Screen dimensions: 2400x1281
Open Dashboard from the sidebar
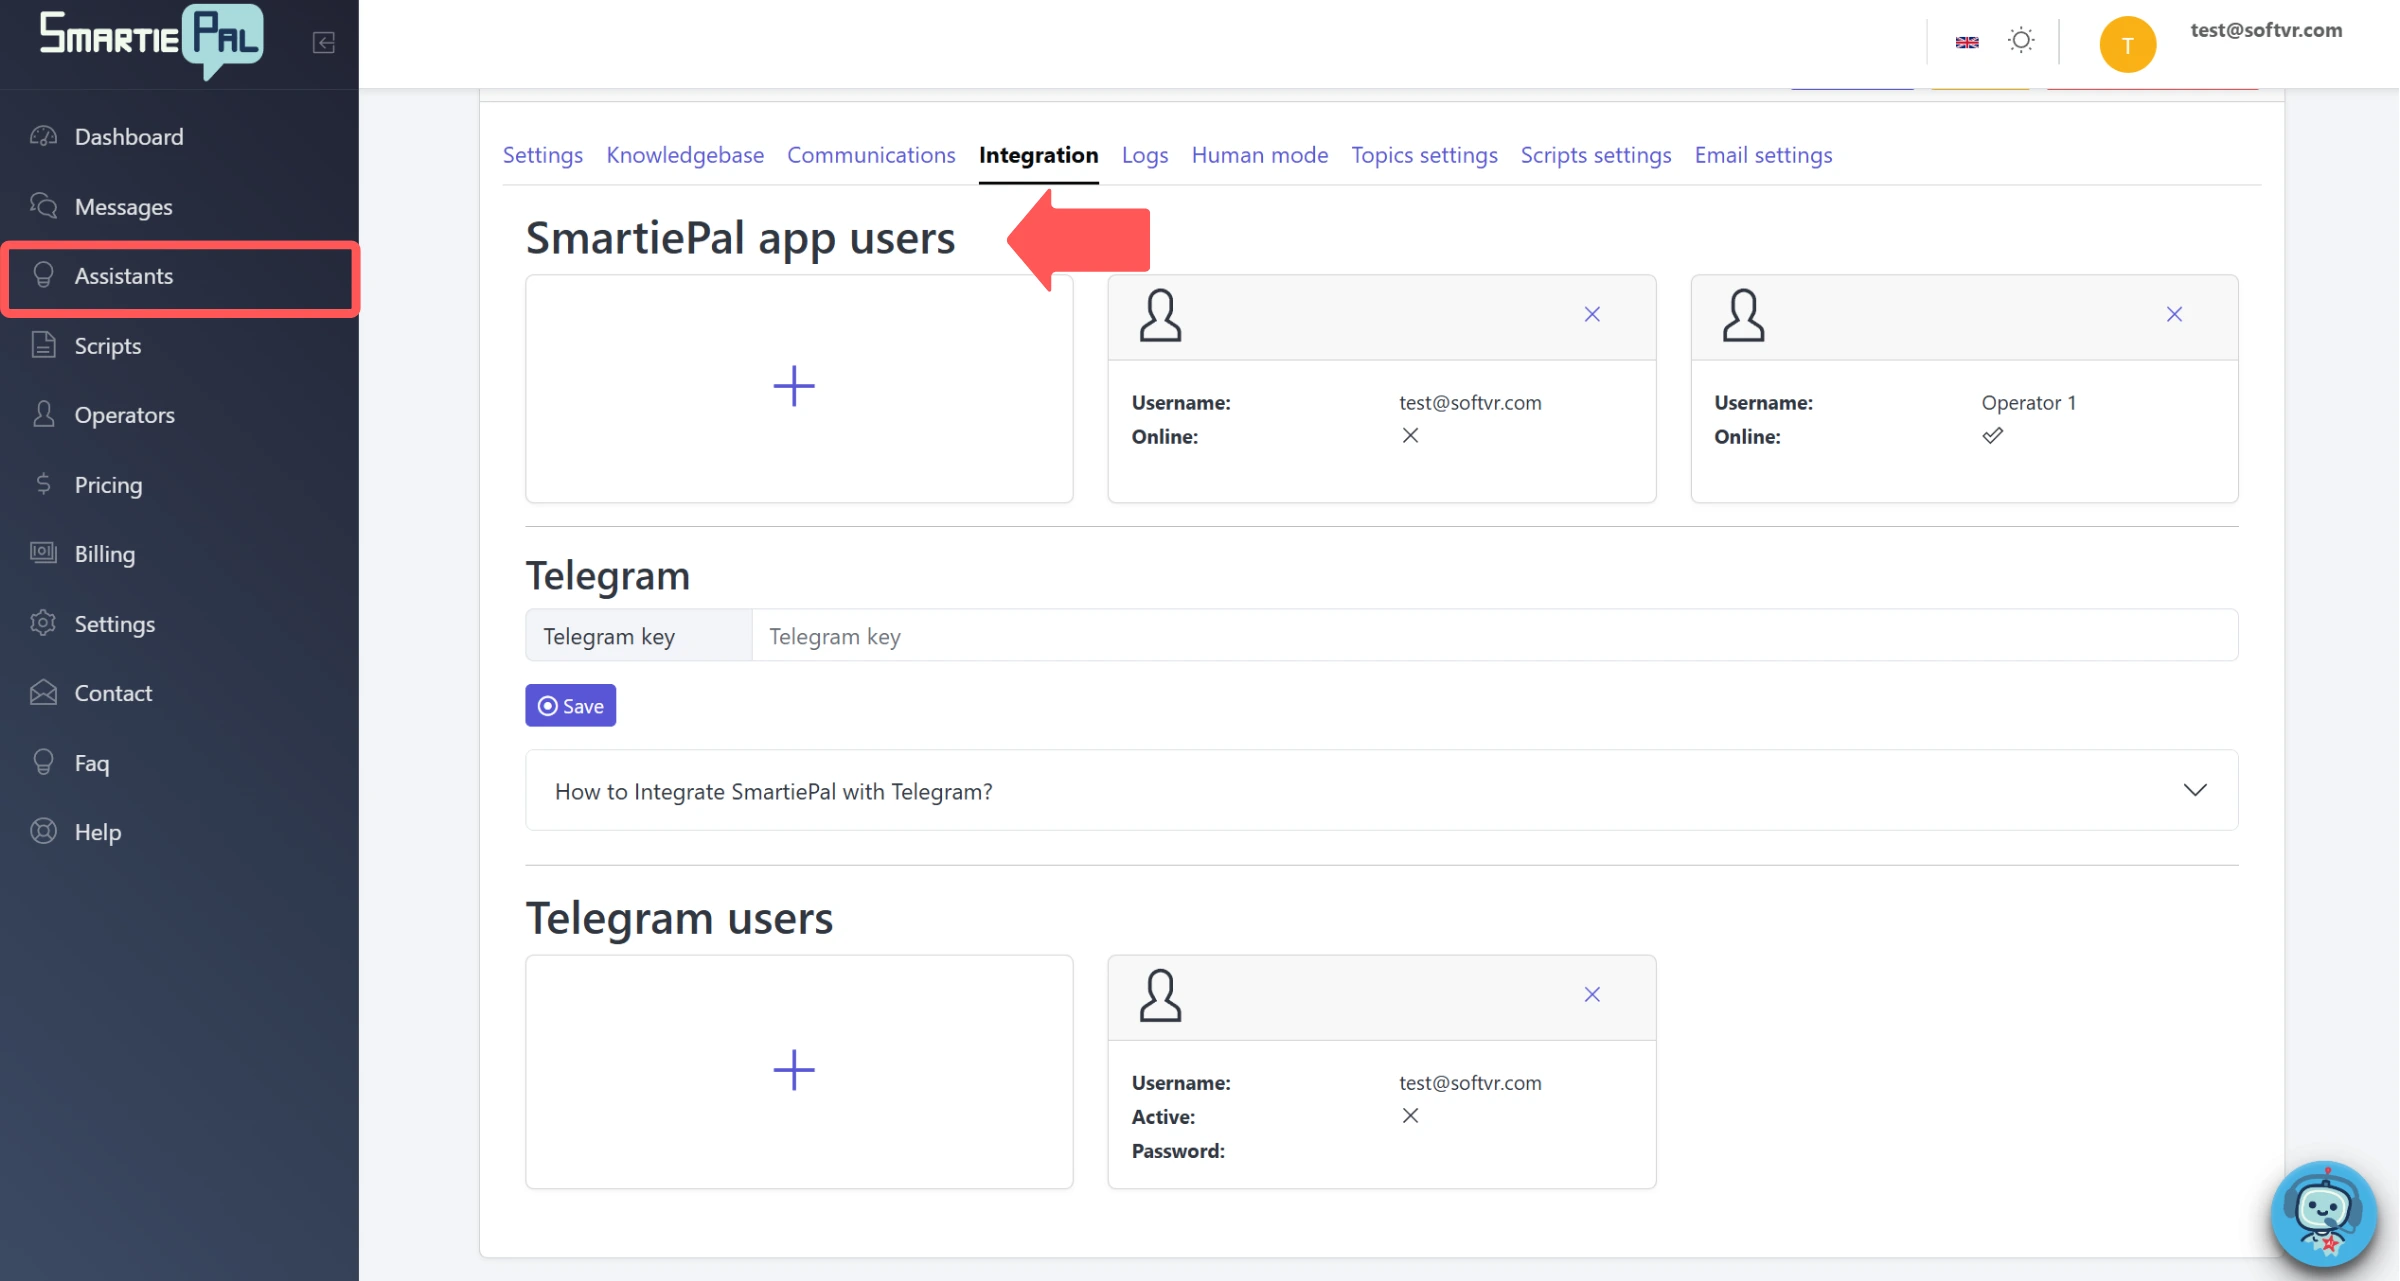(x=128, y=137)
